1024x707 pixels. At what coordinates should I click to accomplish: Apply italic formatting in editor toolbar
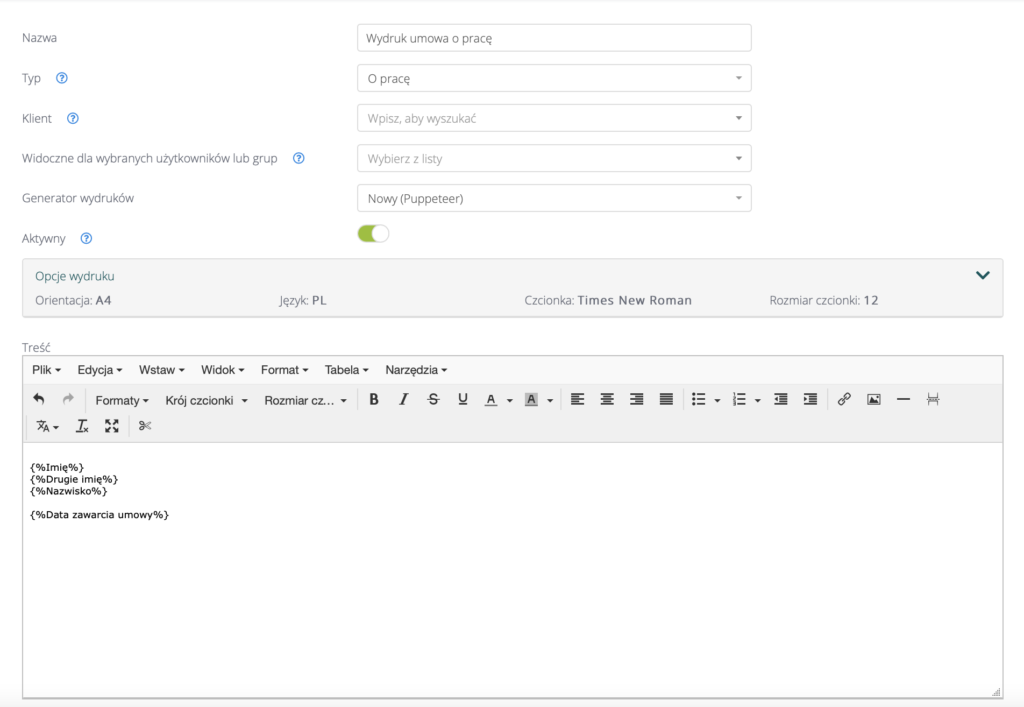[x=404, y=399]
